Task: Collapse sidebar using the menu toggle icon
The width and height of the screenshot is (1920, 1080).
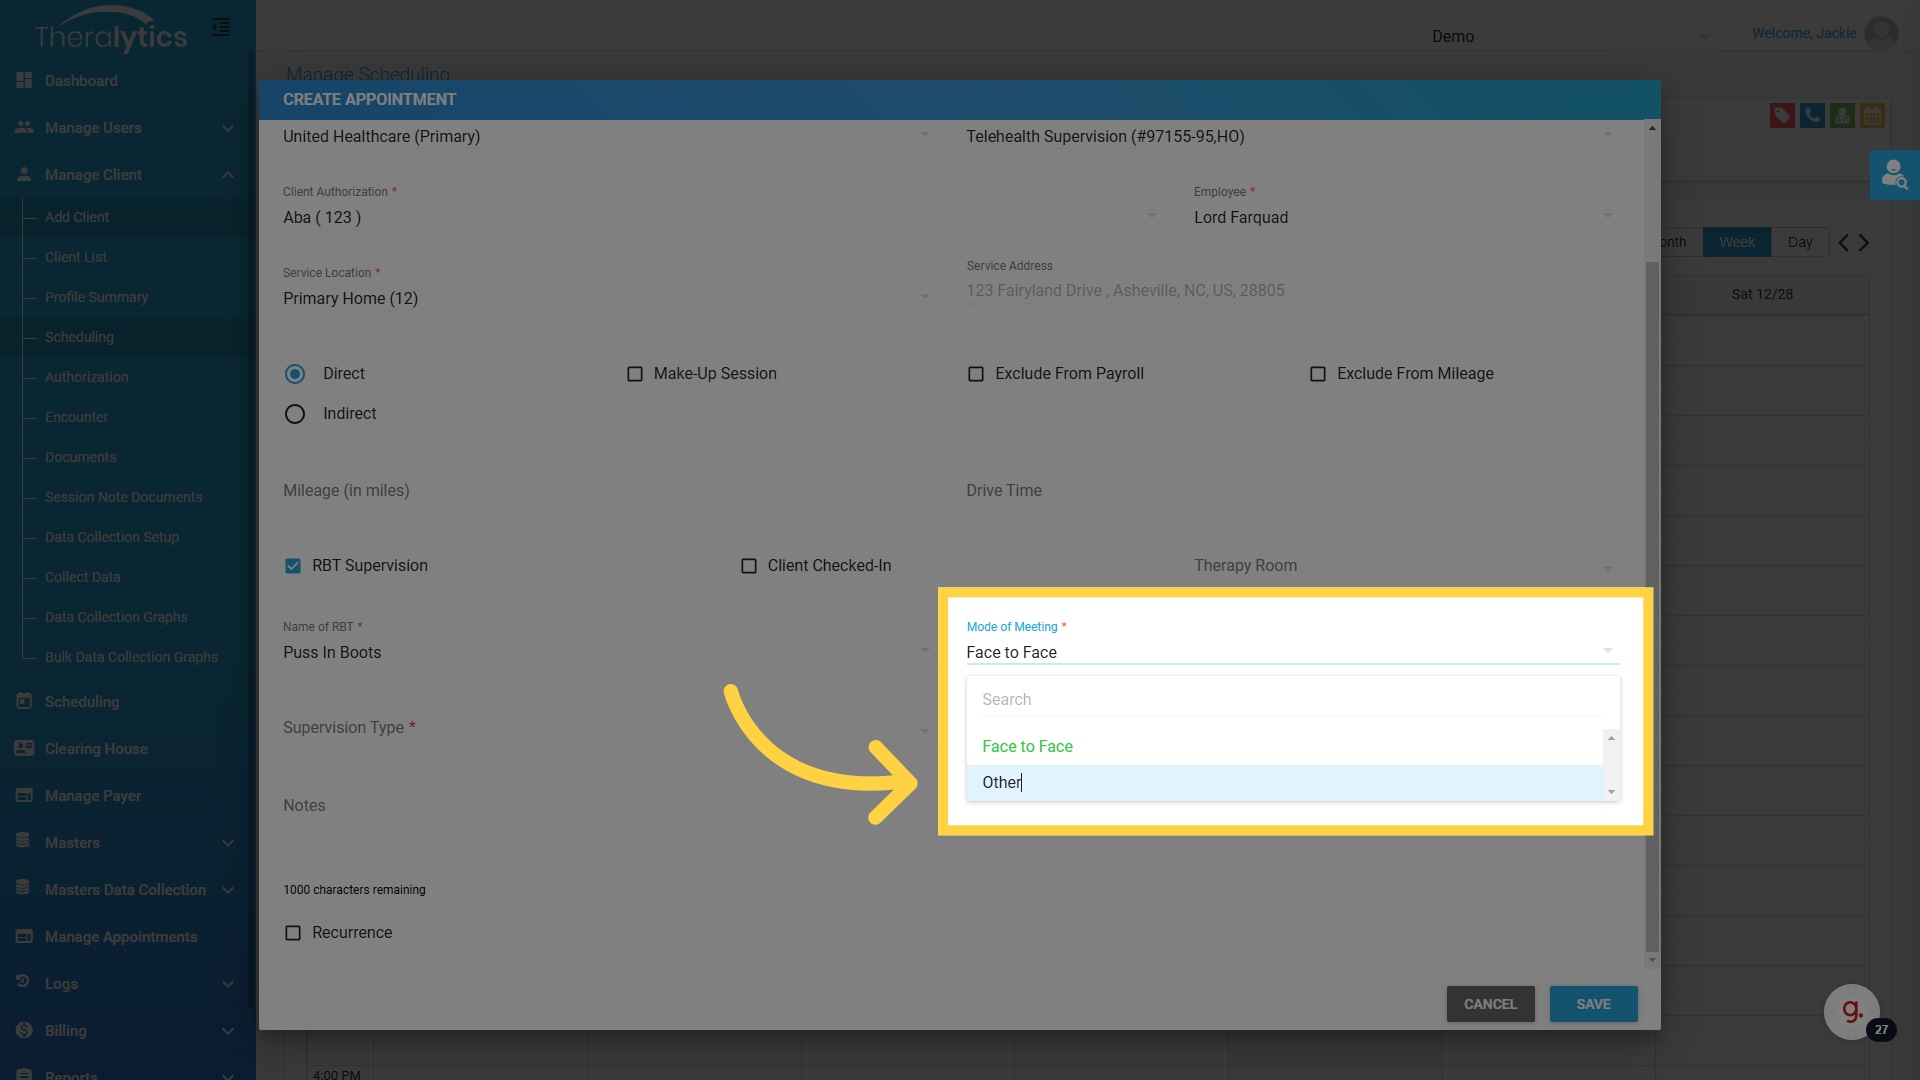Action: 221,27
